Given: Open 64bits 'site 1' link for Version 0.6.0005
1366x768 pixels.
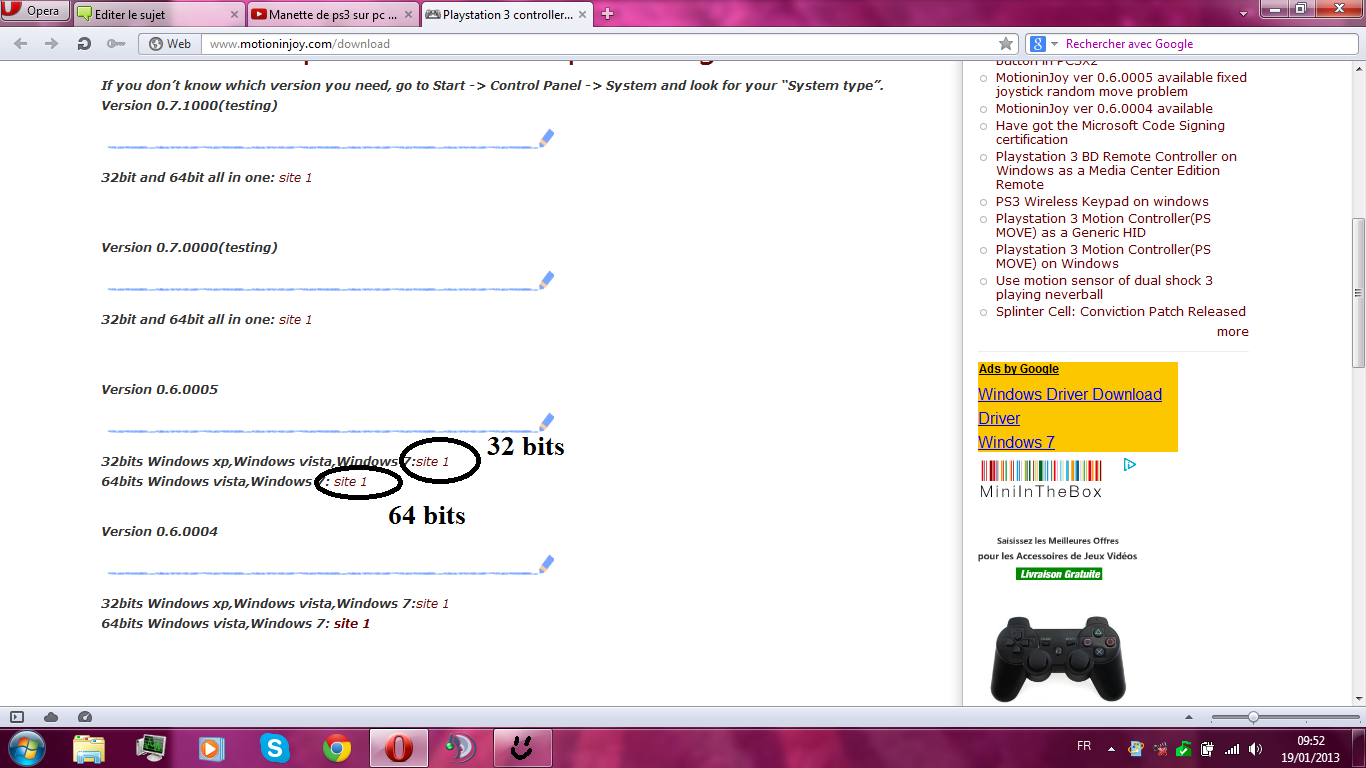Looking at the screenshot, I should tap(350, 482).
